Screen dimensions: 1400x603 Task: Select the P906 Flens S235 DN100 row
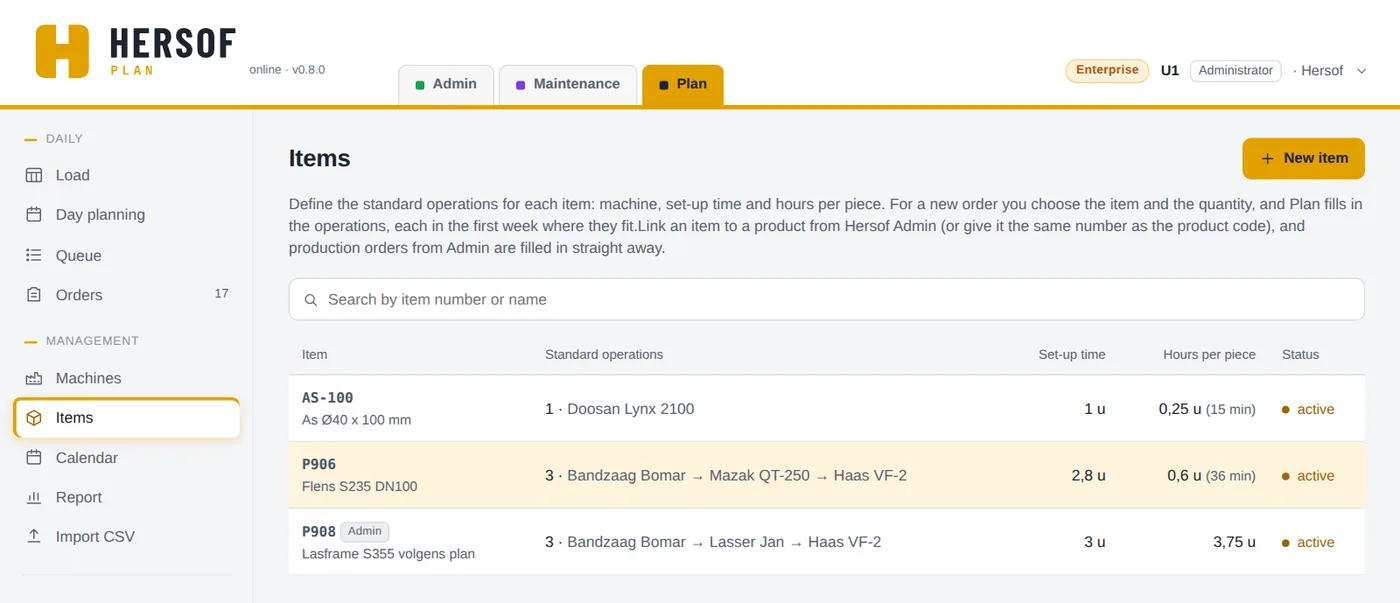(x=826, y=475)
